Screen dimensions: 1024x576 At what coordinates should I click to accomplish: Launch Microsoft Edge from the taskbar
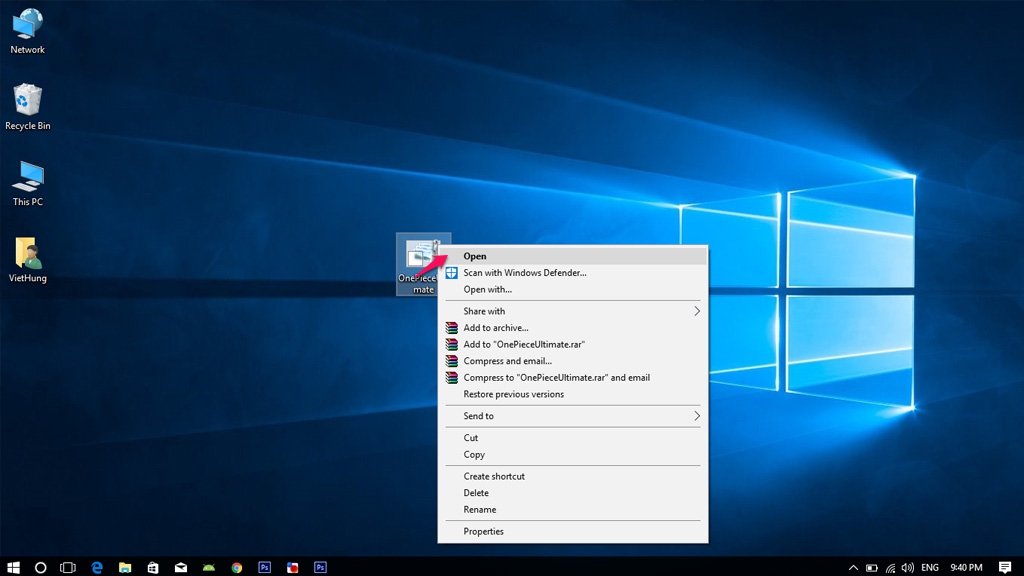coord(97,567)
